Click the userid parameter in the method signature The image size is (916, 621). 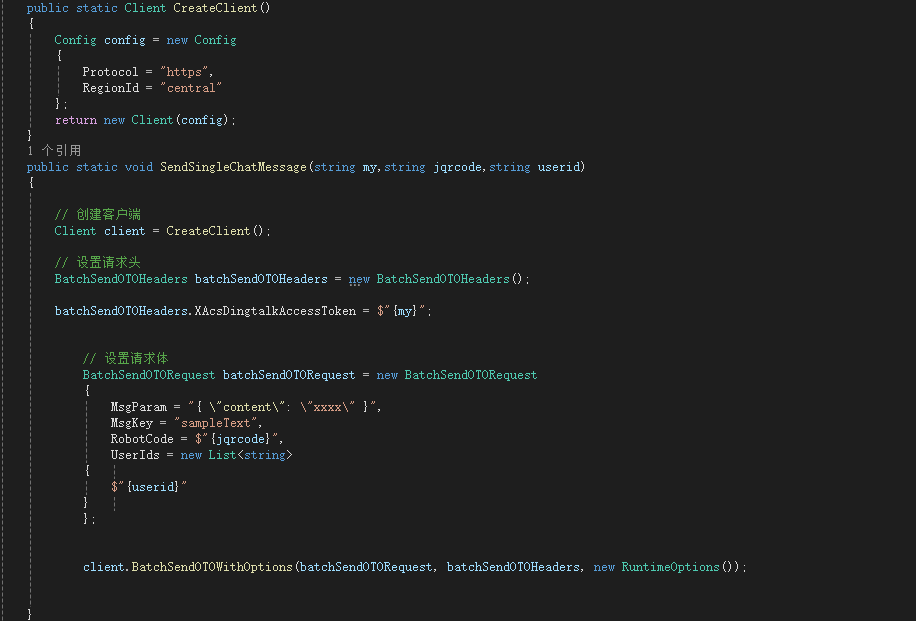pos(558,167)
